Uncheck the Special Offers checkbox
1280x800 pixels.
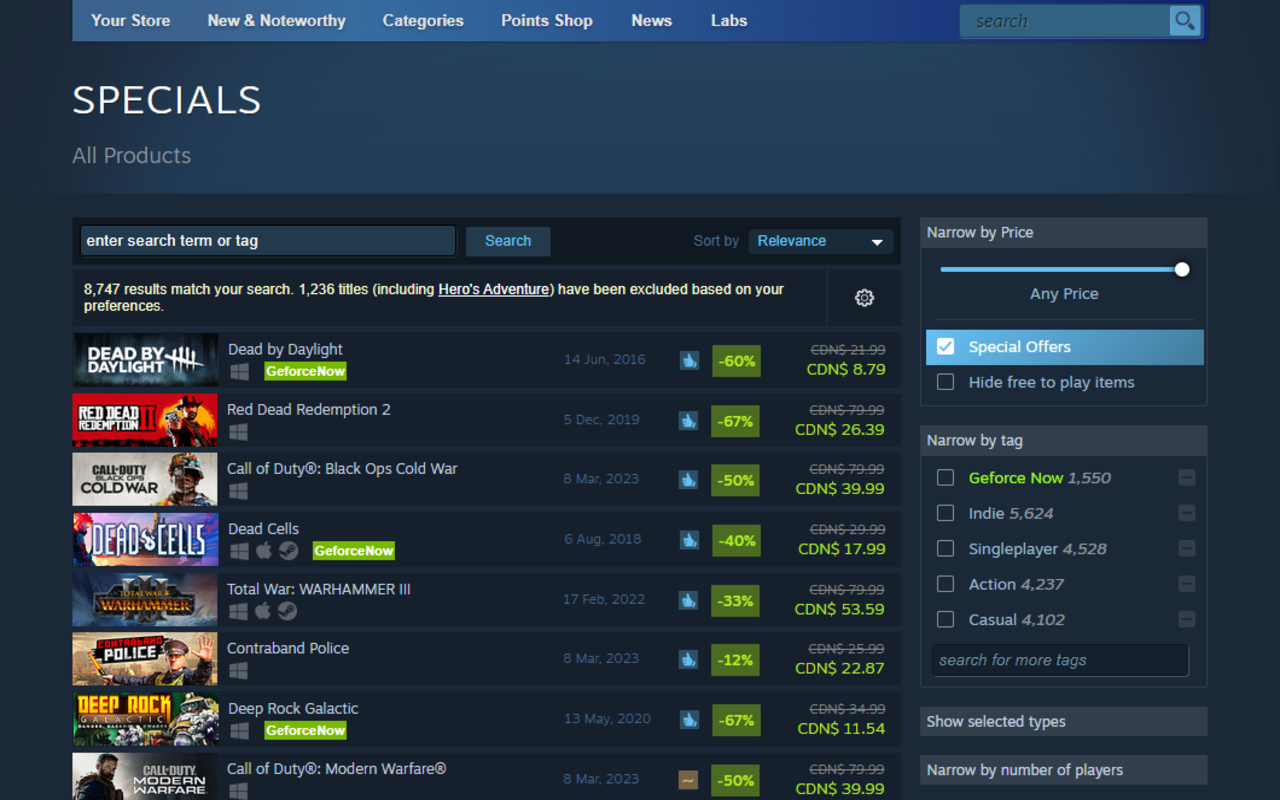[945, 347]
